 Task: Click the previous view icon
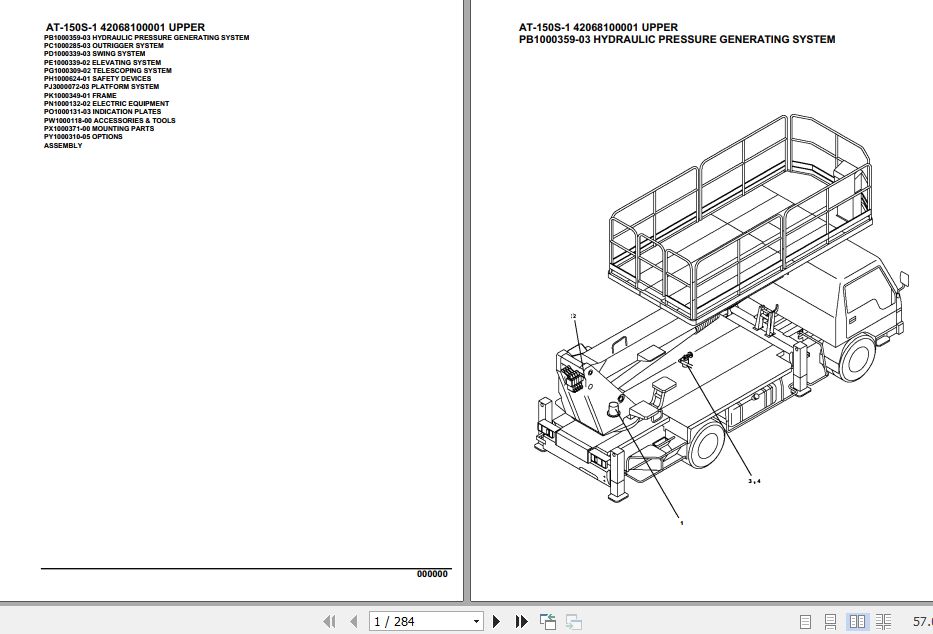coord(548,621)
